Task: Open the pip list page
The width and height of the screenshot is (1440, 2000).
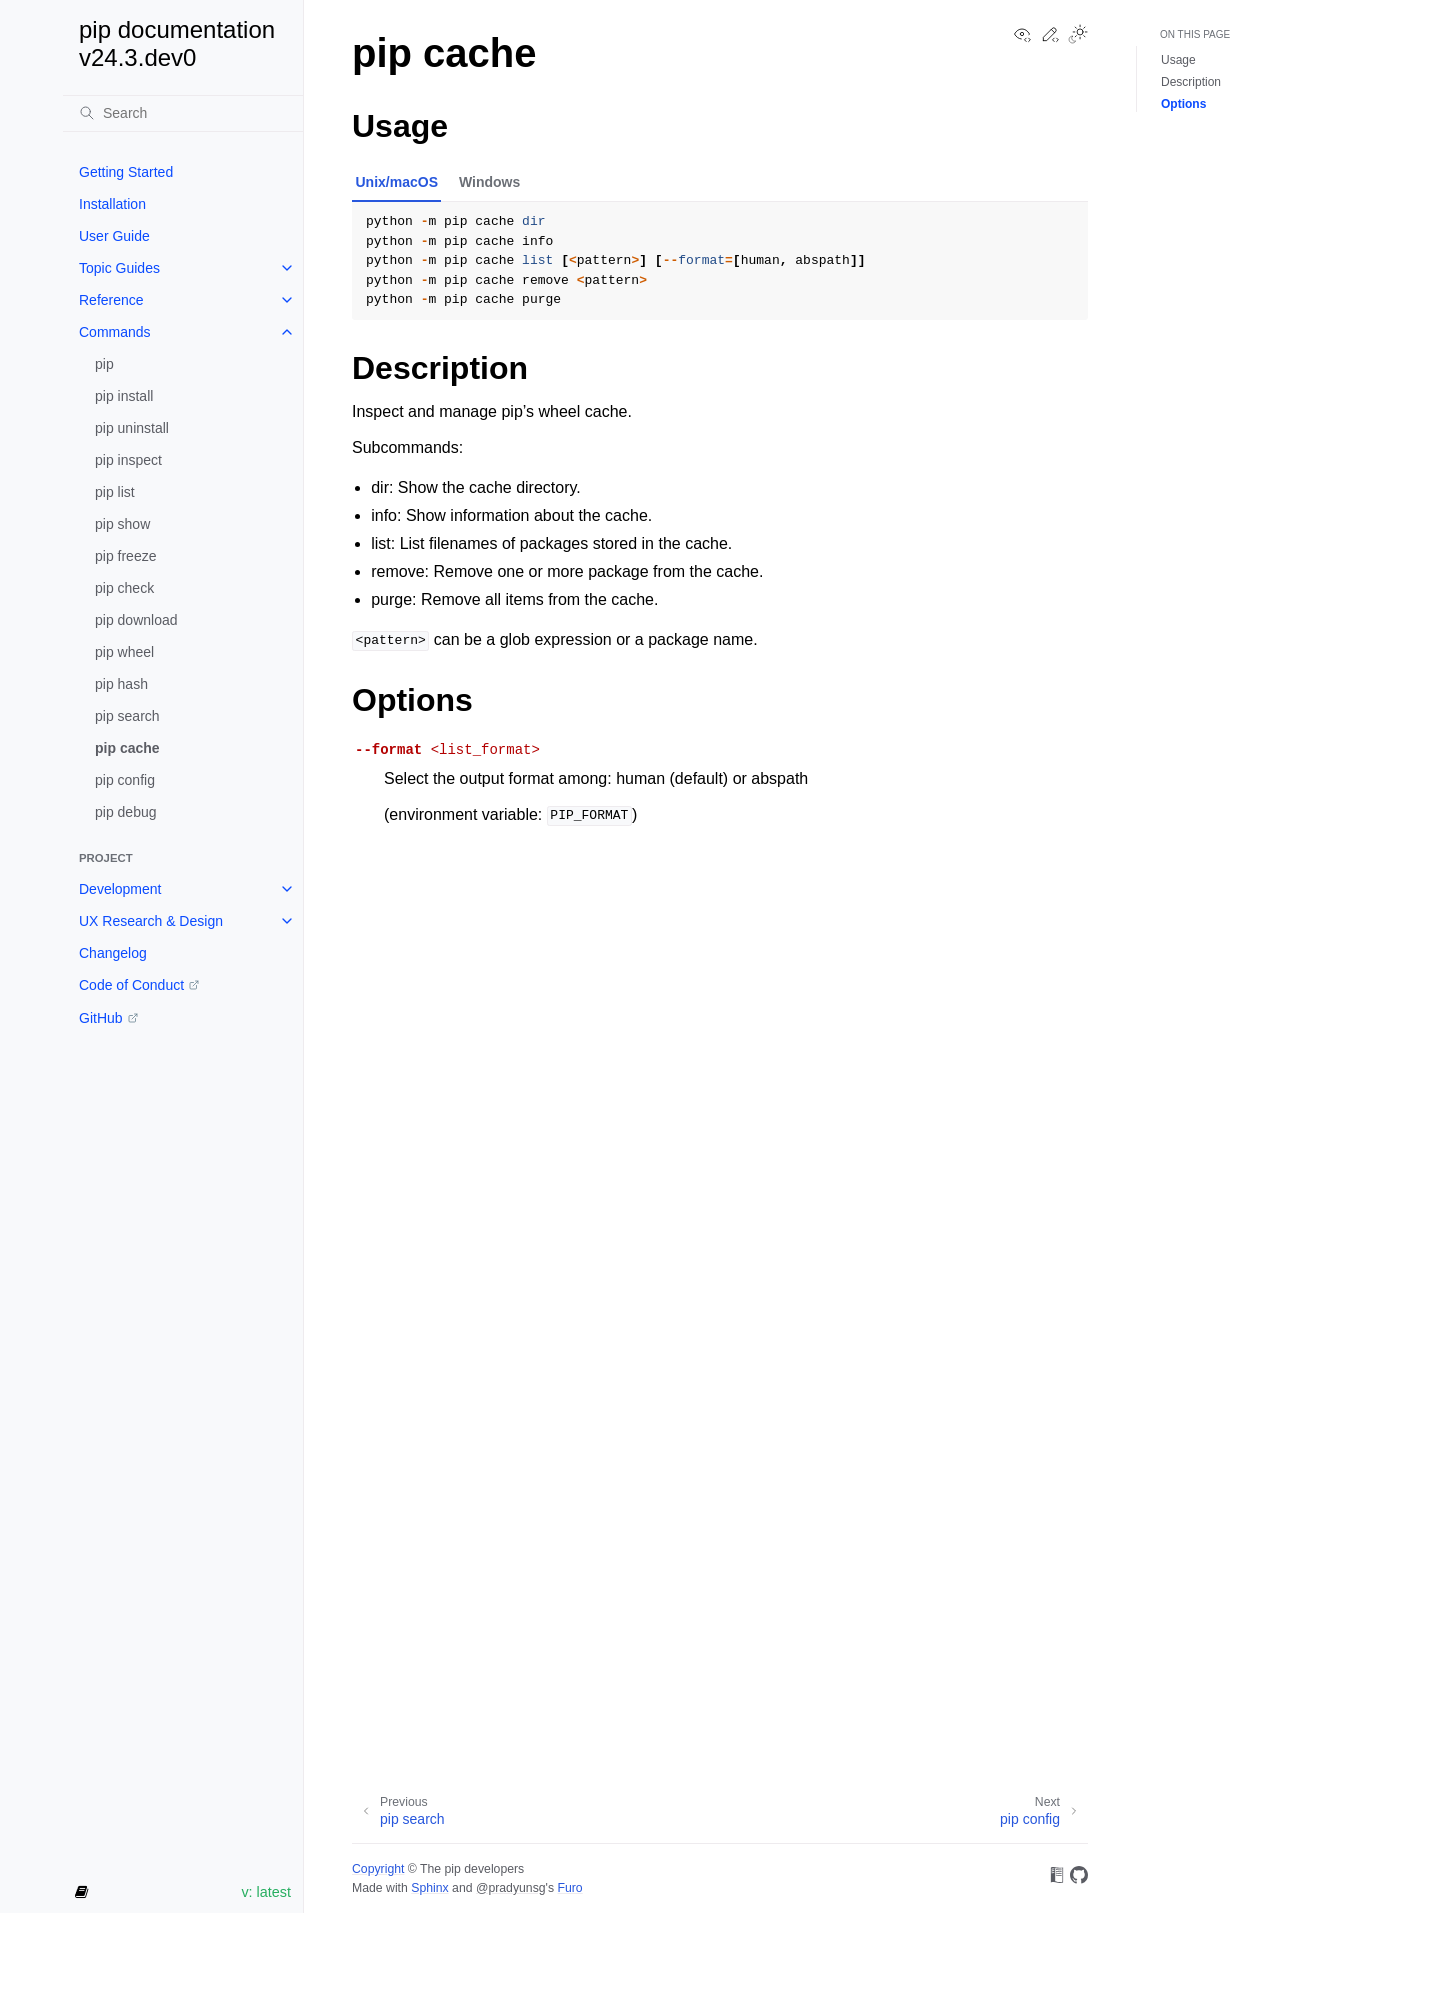Action: 115,492
